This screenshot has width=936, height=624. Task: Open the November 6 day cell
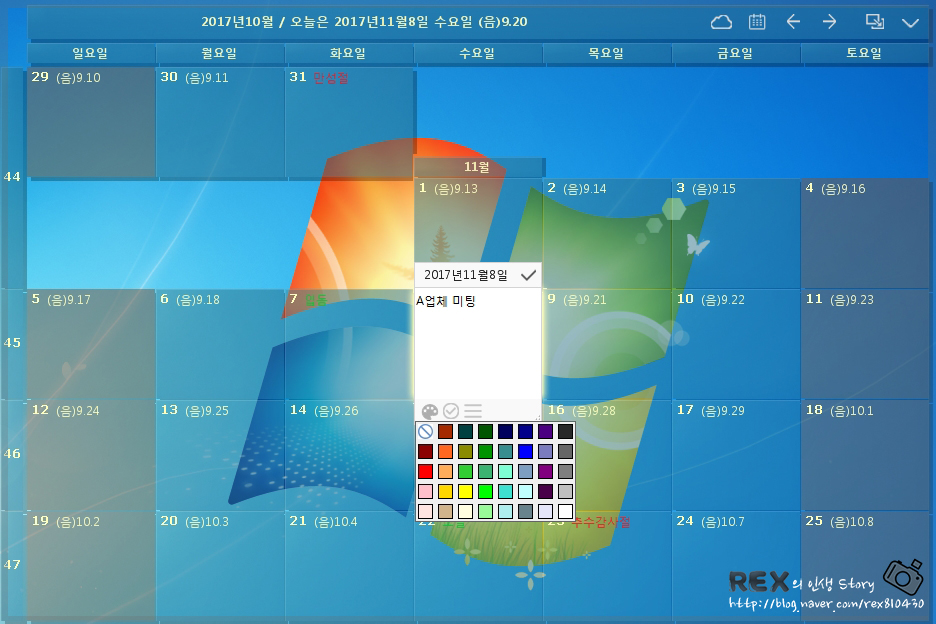coord(220,345)
